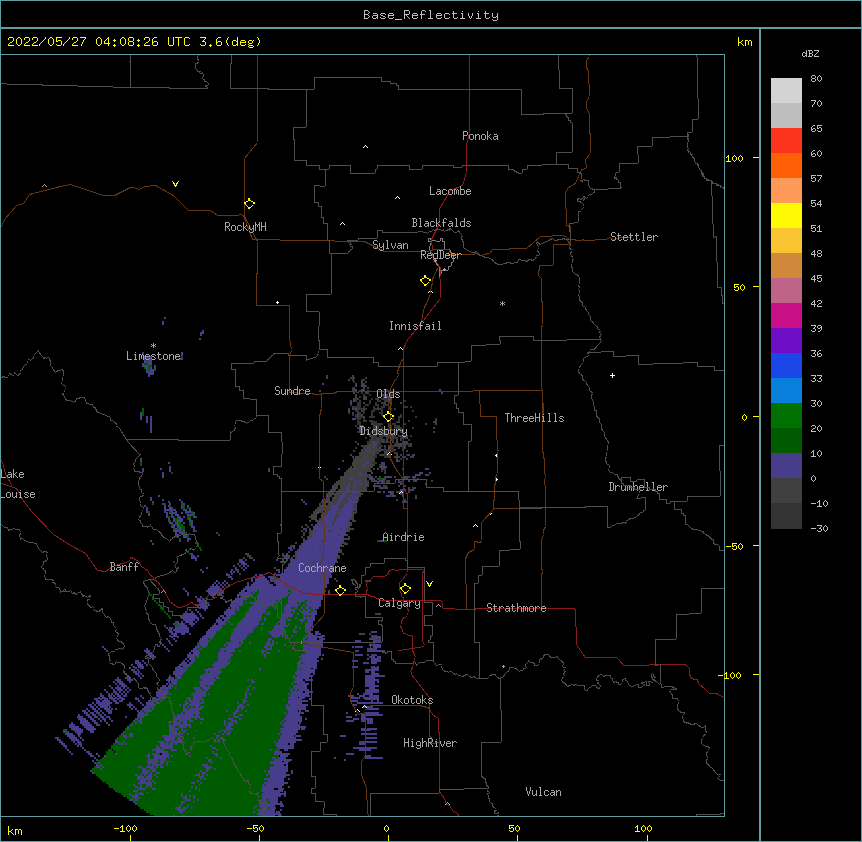Click the Strathmore label
This screenshot has height=842, width=862.
click(x=516, y=608)
